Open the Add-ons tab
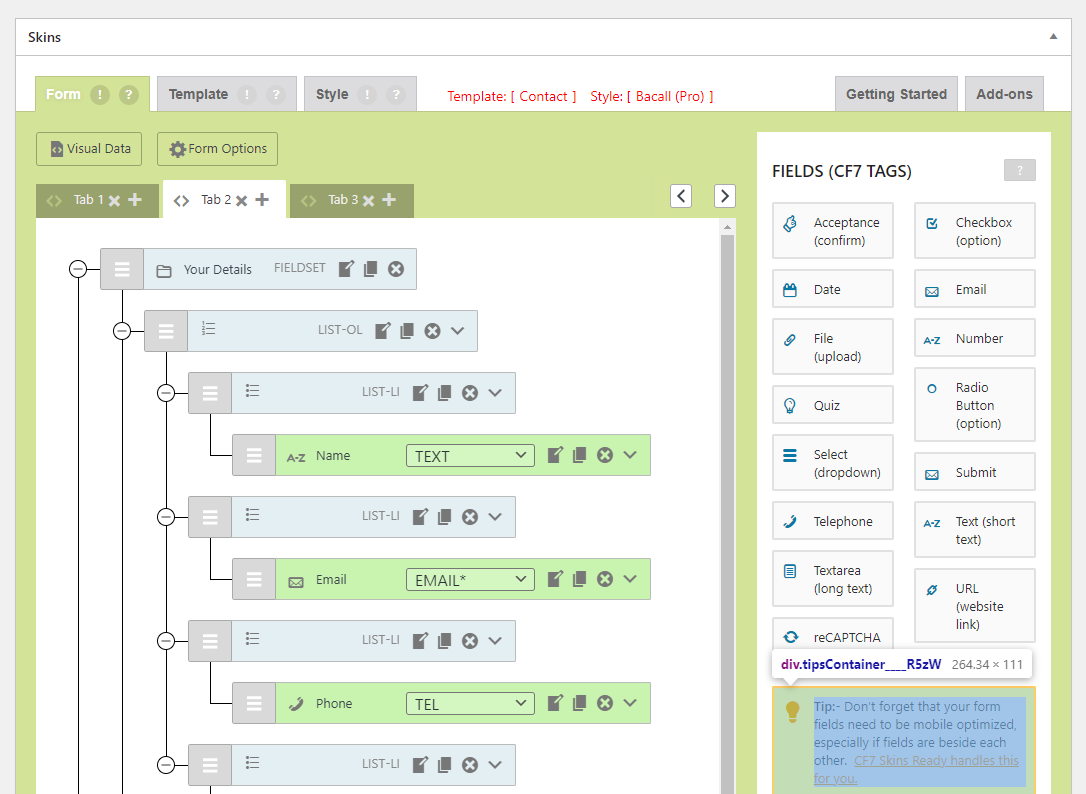Screen dimensions: 1086x794 (x=1004, y=94)
